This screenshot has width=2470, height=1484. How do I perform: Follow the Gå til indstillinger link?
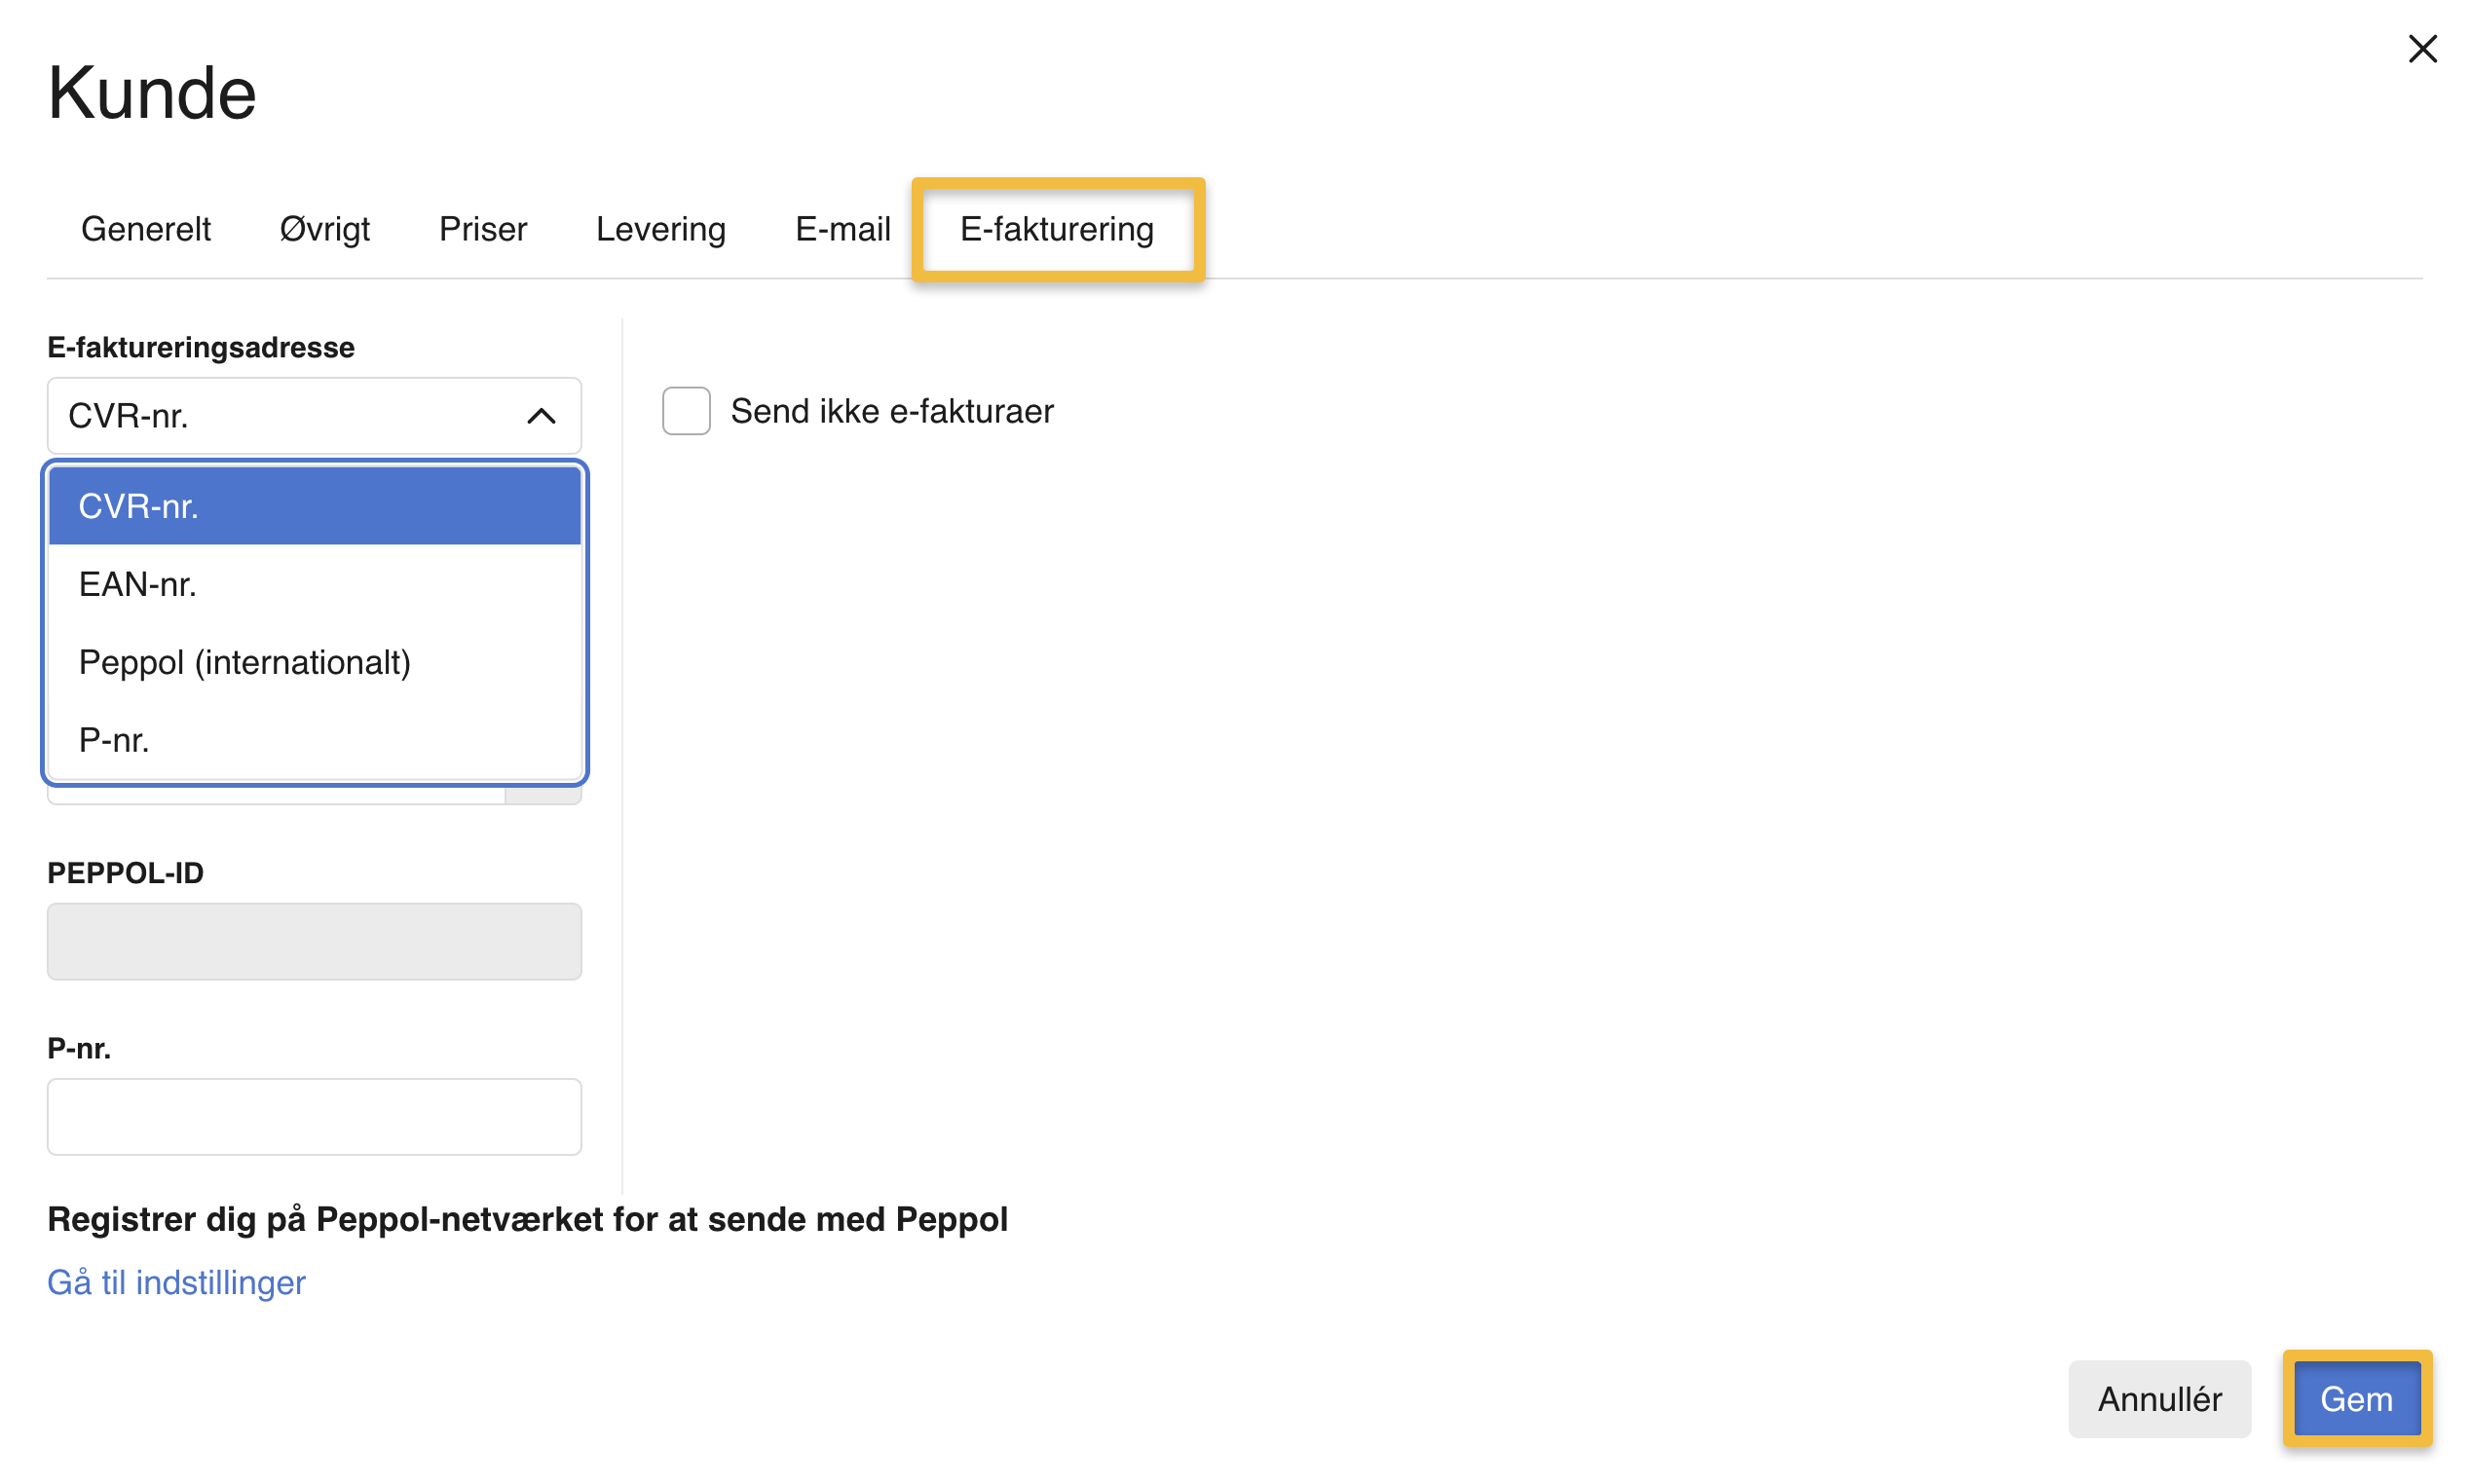[x=176, y=1282]
